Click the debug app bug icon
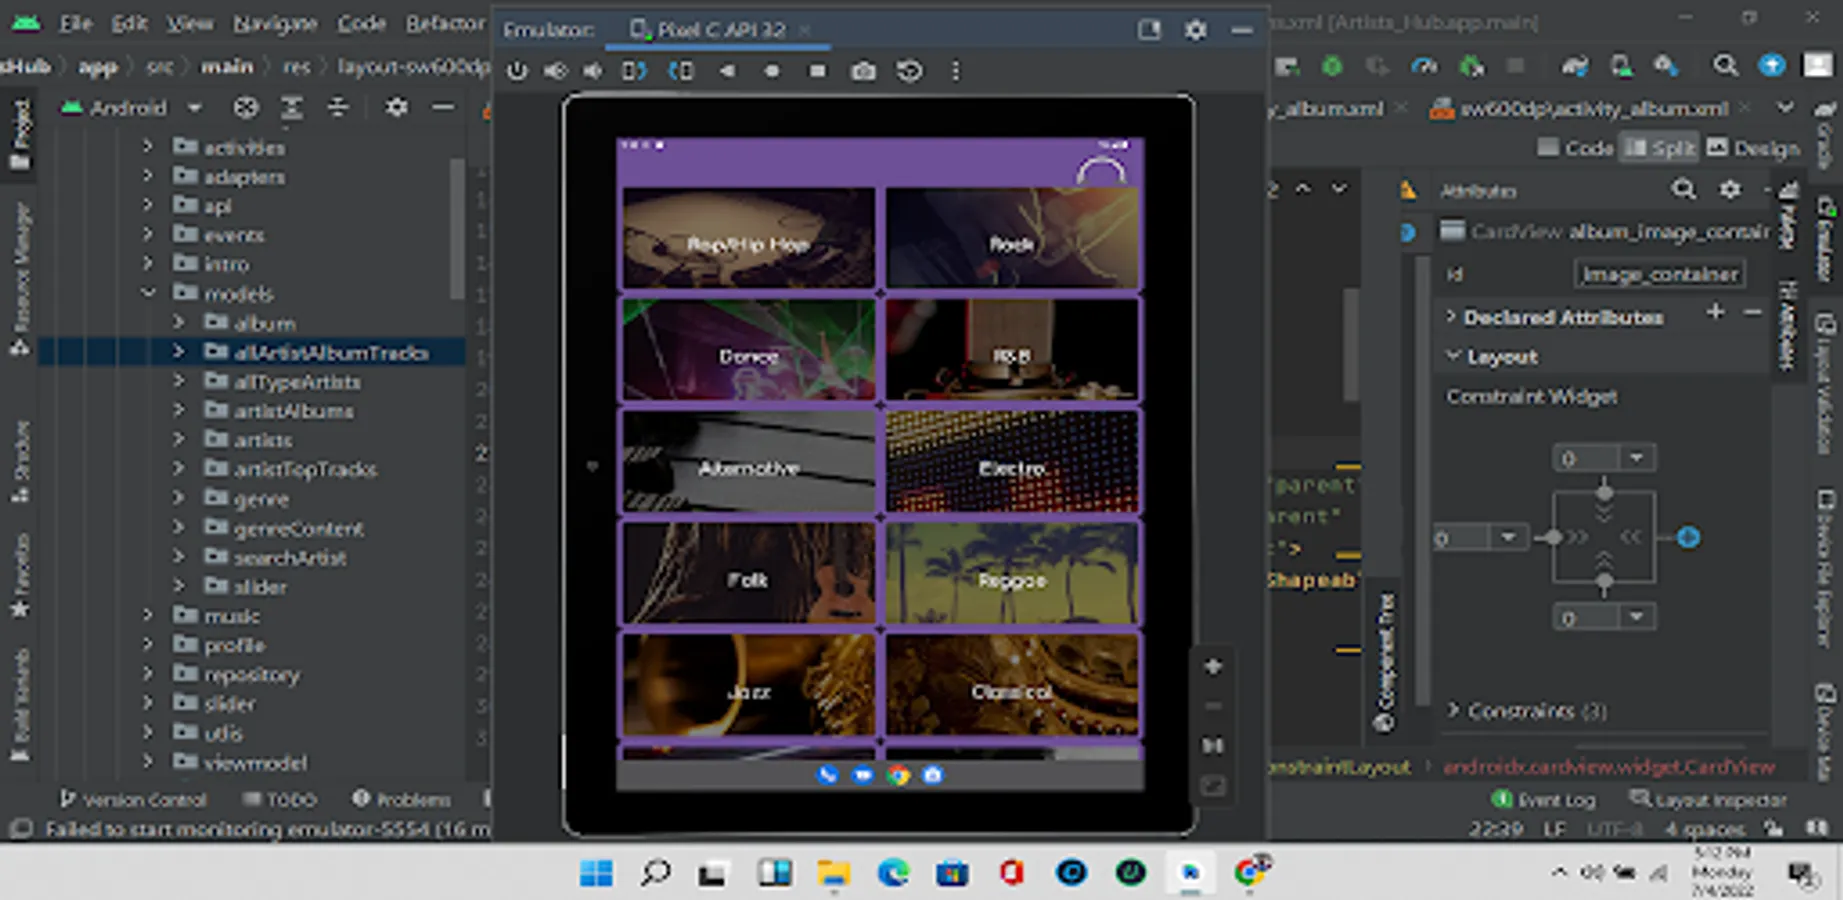Viewport: 1843px width, 900px height. pyautogui.click(x=1332, y=67)
